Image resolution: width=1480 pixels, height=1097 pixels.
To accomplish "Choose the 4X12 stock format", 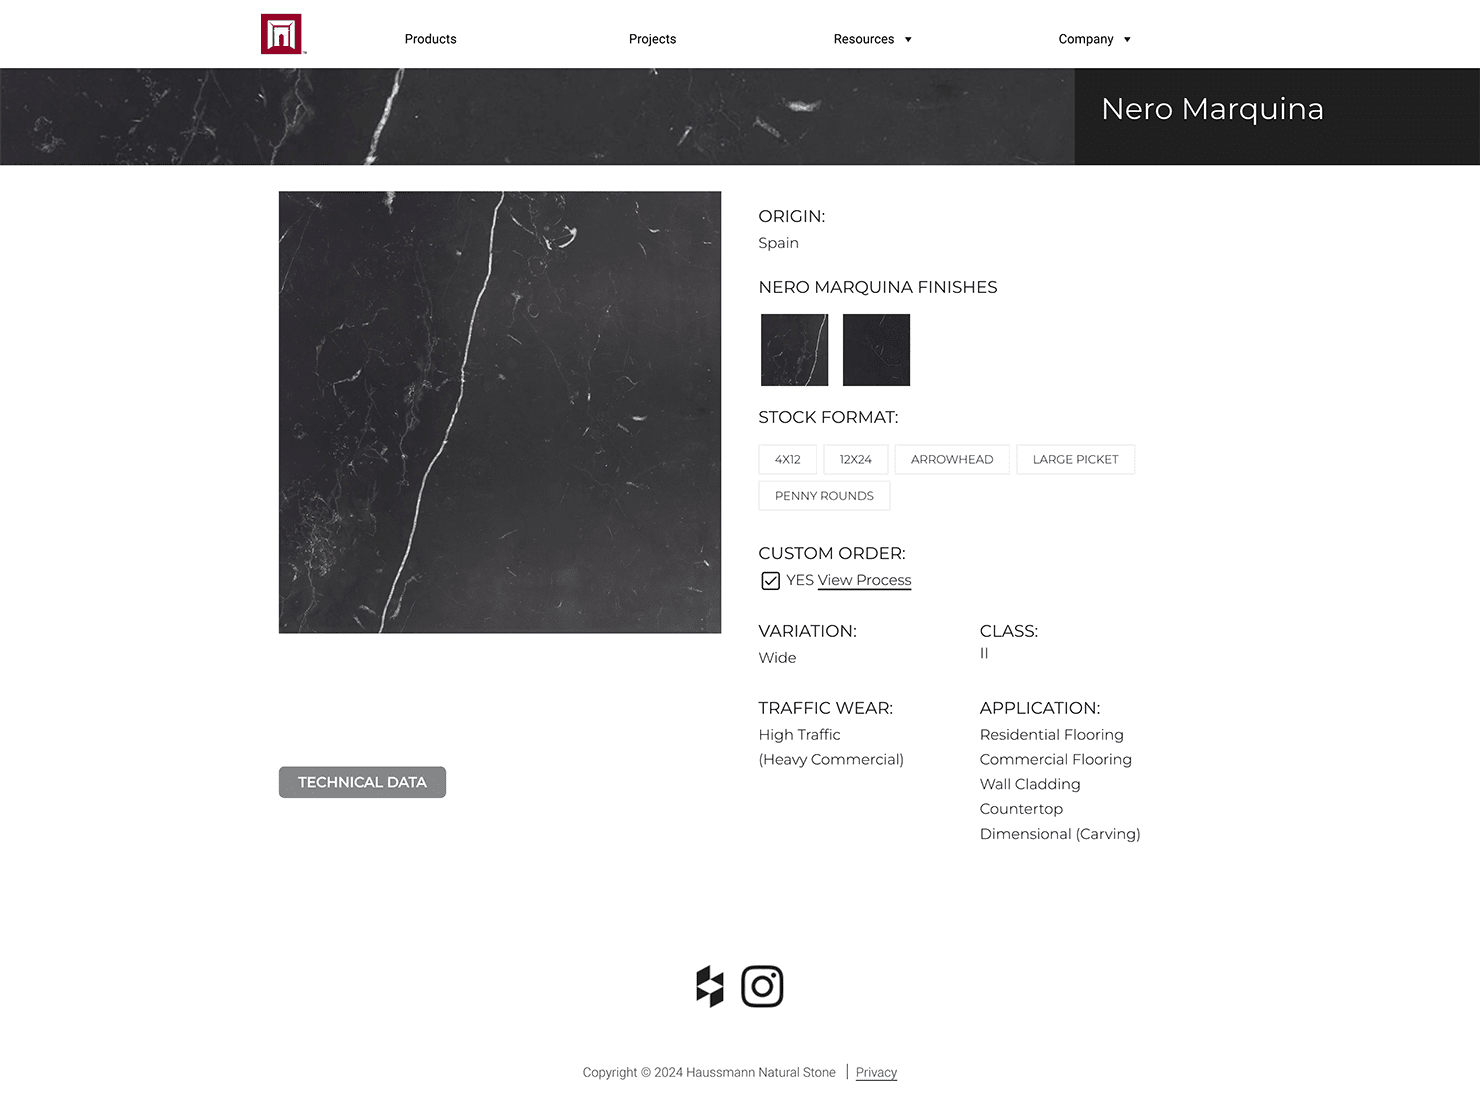I will tap(787, 459).
